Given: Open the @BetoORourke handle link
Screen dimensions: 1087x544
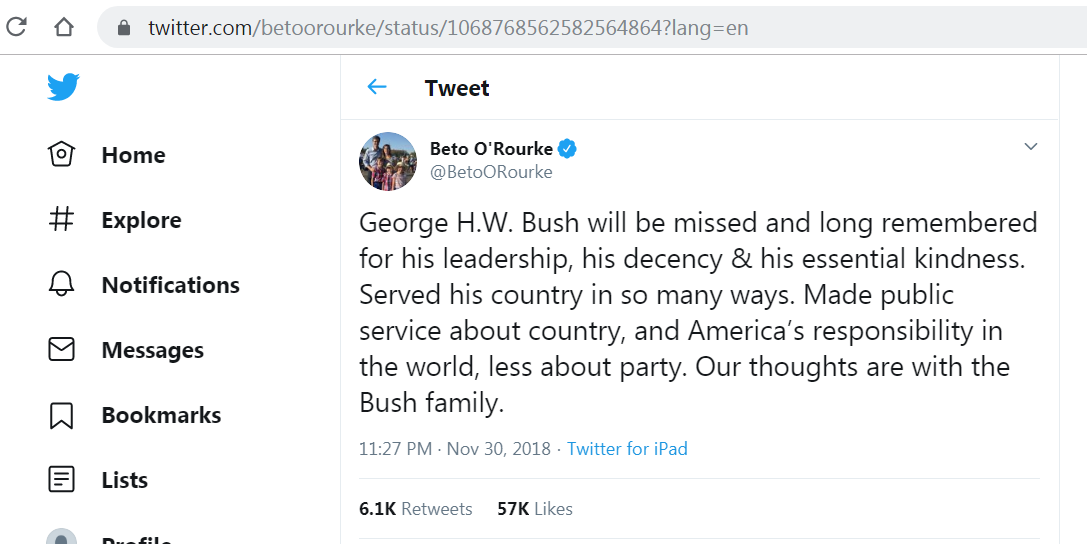Looking at the screenshot, I should (491, 172).
